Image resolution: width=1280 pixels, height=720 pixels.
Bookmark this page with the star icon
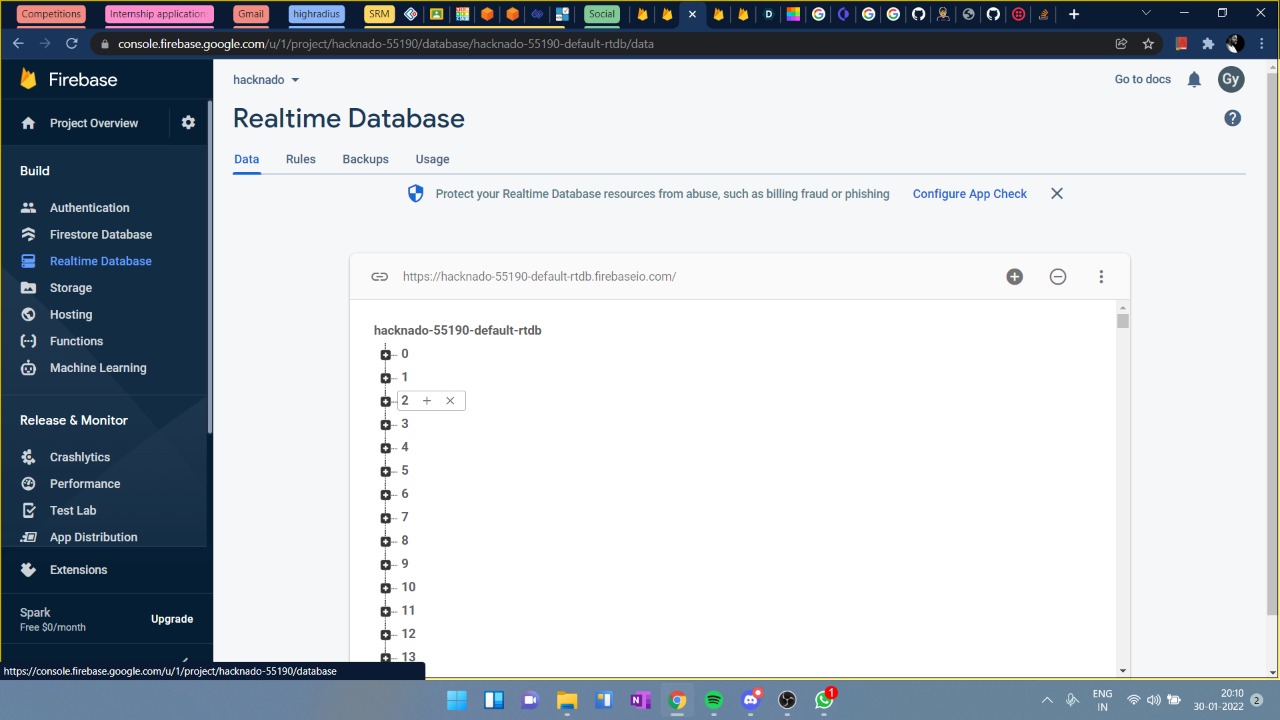click(1148, 44)
